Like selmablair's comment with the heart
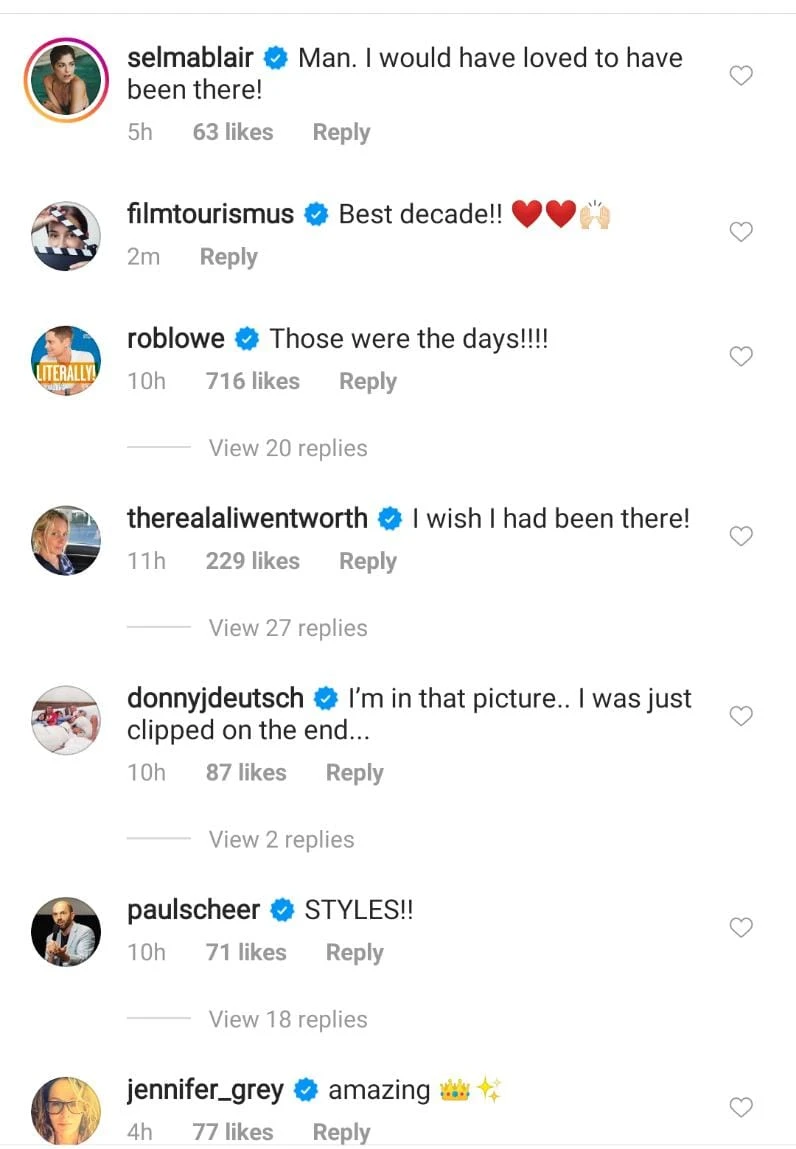Screen dimensions: 796x1149 point(740,76)
